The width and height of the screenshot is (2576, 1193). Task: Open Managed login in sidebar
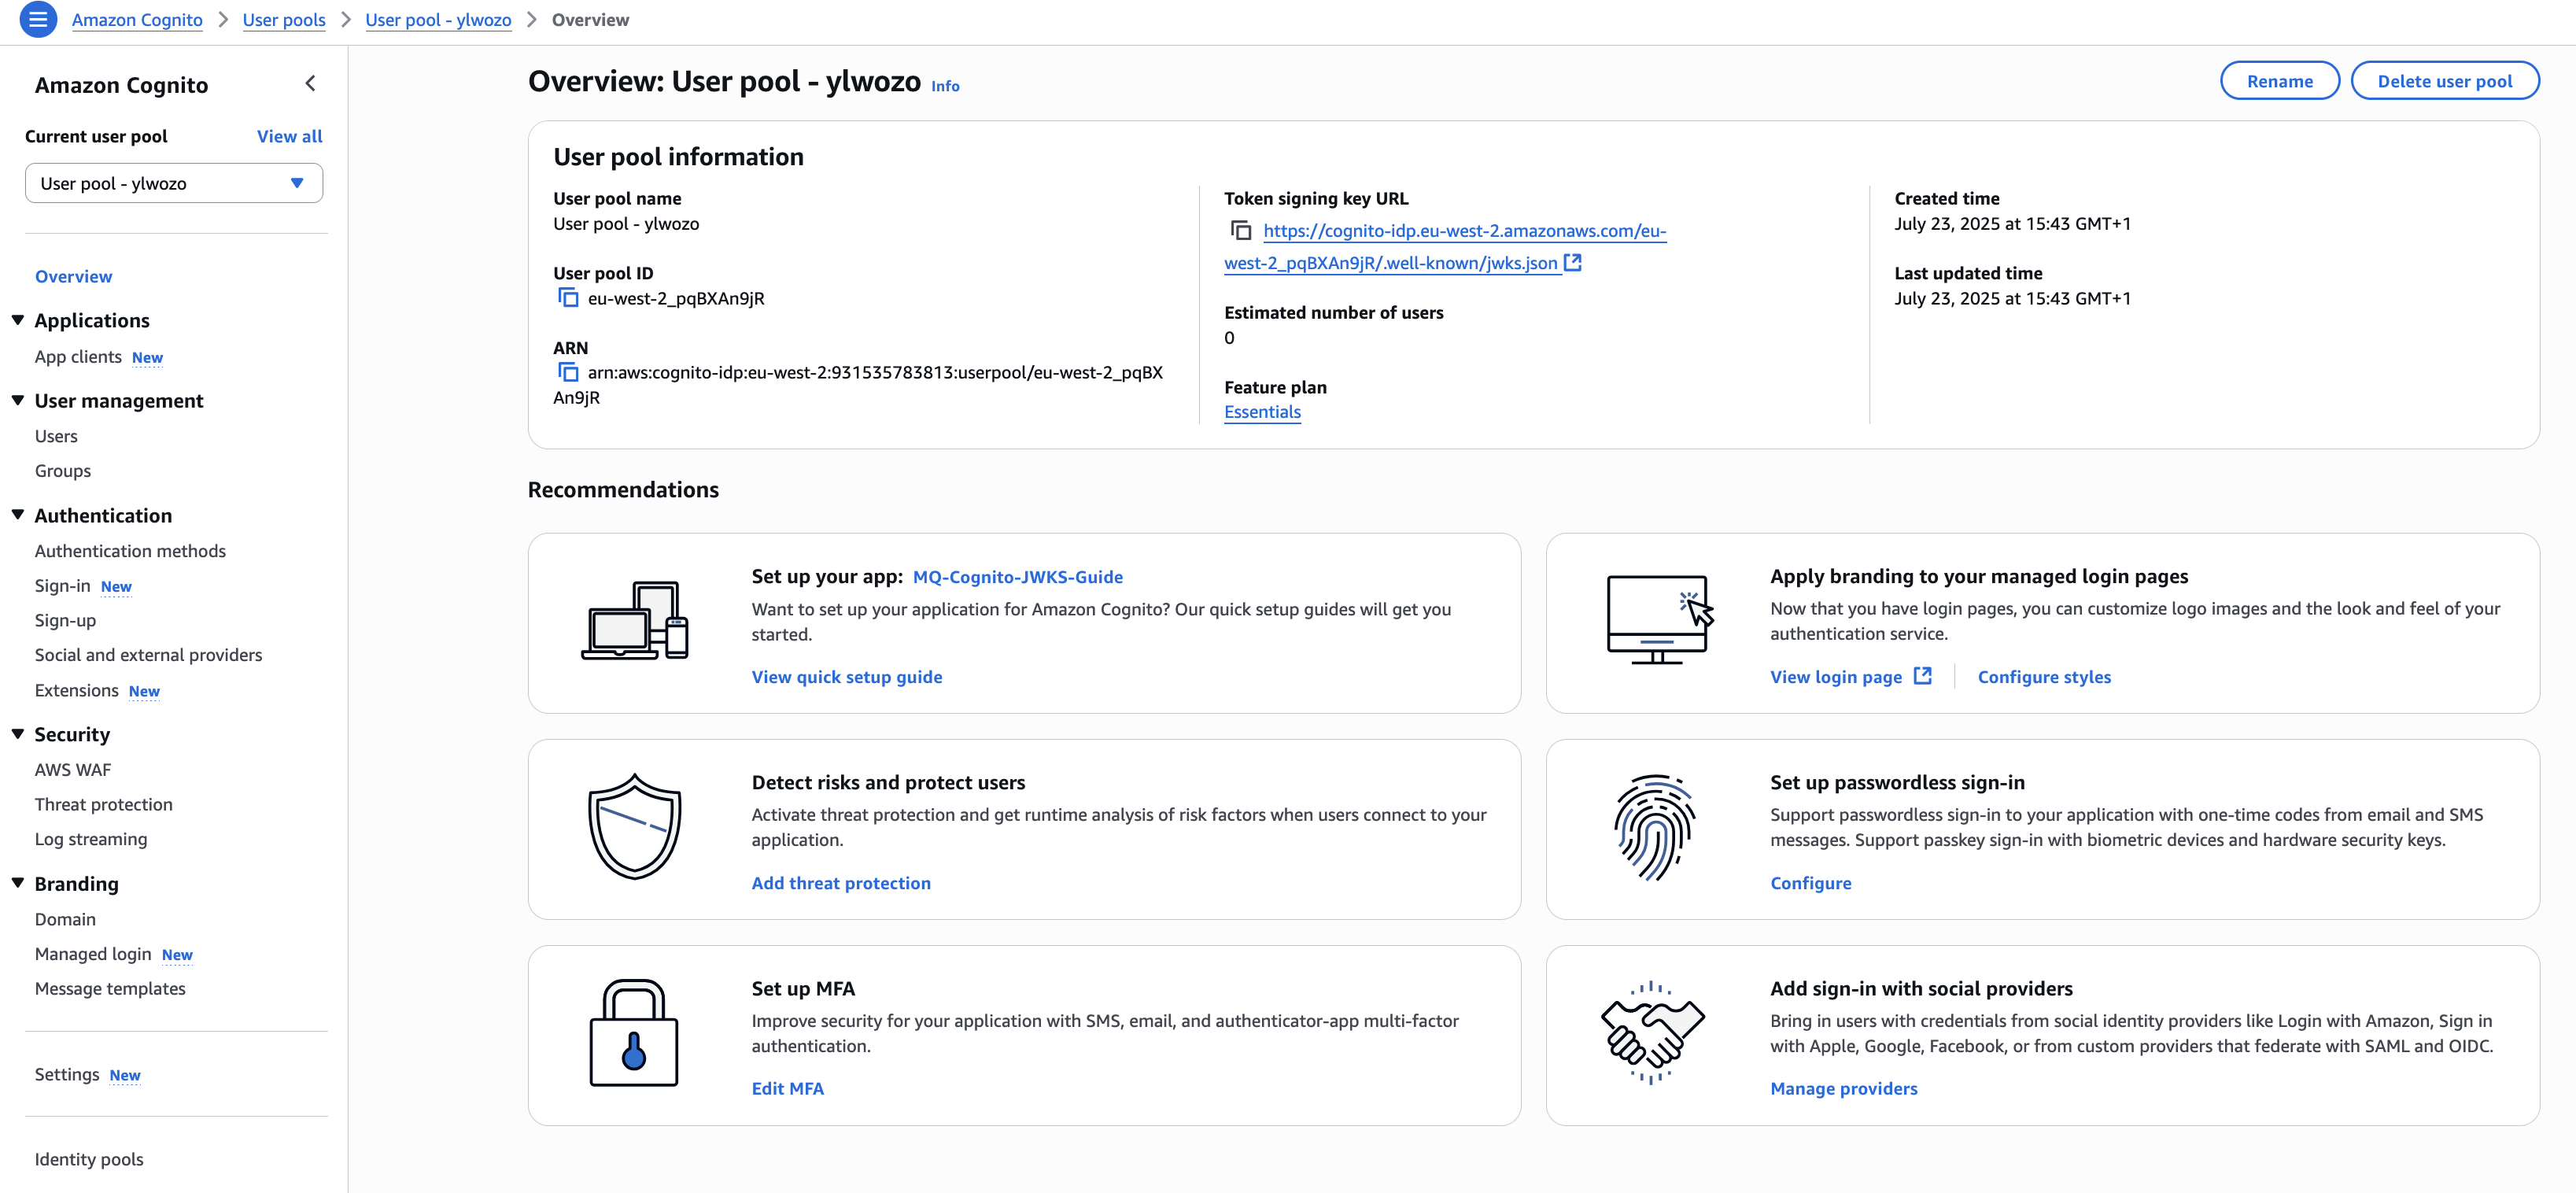[x=93, y=954]
